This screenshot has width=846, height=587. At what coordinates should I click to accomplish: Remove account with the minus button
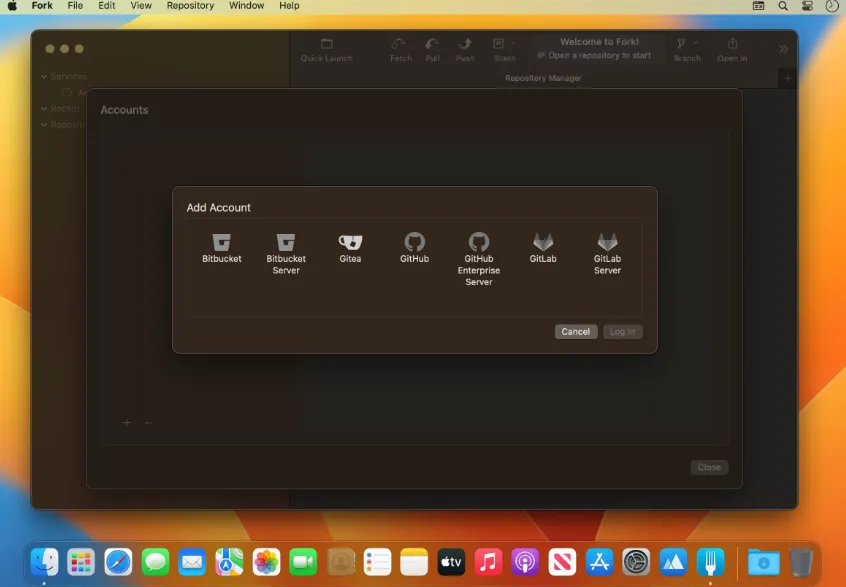pos(149,422)
